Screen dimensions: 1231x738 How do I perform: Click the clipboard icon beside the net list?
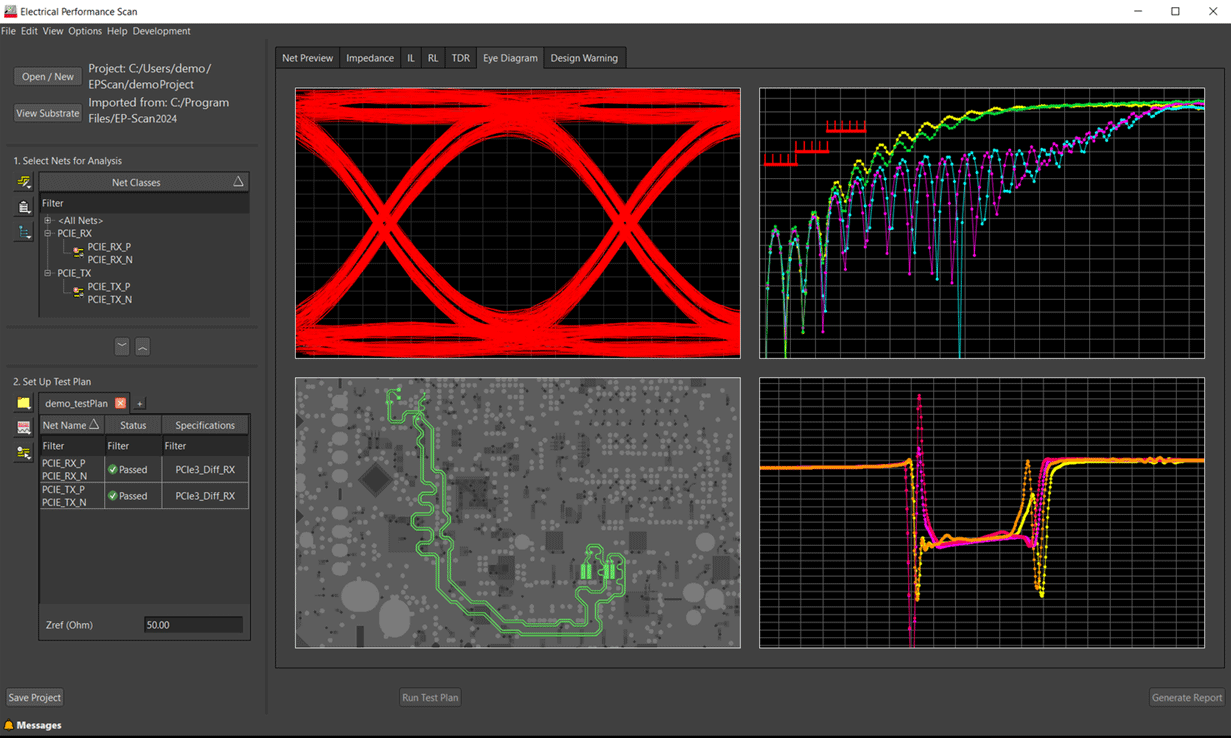tap(24, 207)
